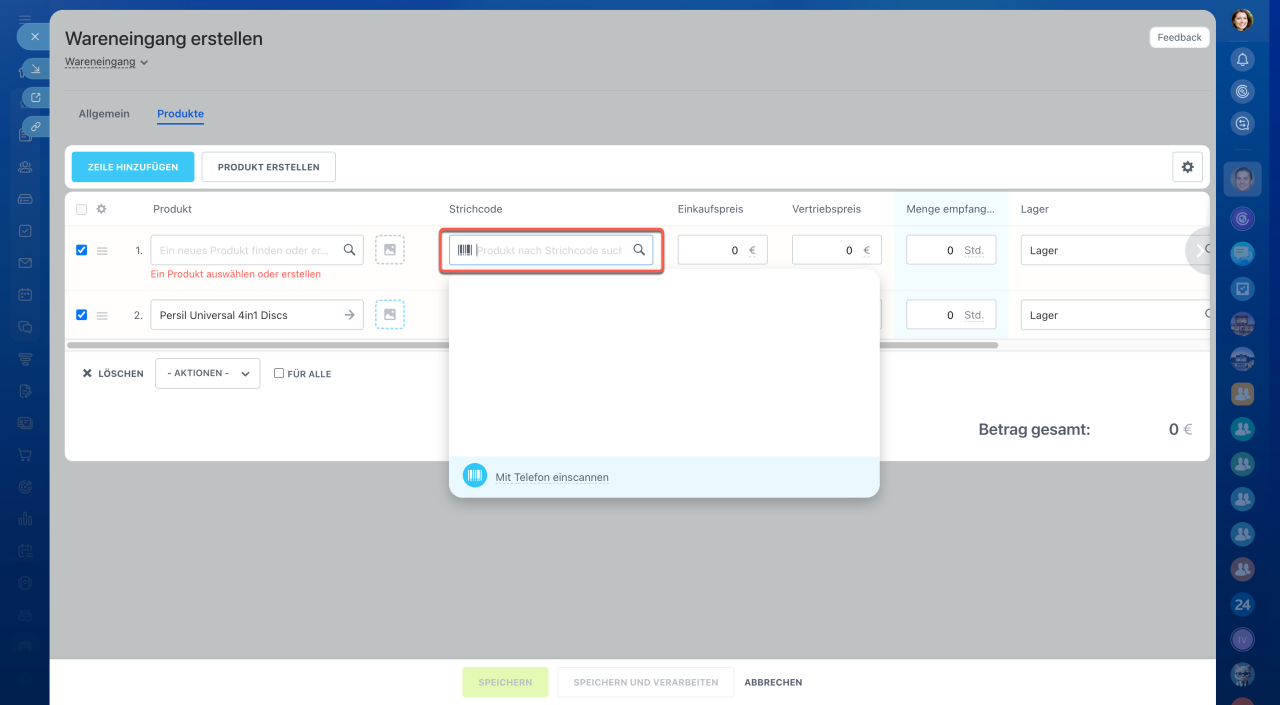Change the Std. unit in row 2 quantity

pos(973,315)
